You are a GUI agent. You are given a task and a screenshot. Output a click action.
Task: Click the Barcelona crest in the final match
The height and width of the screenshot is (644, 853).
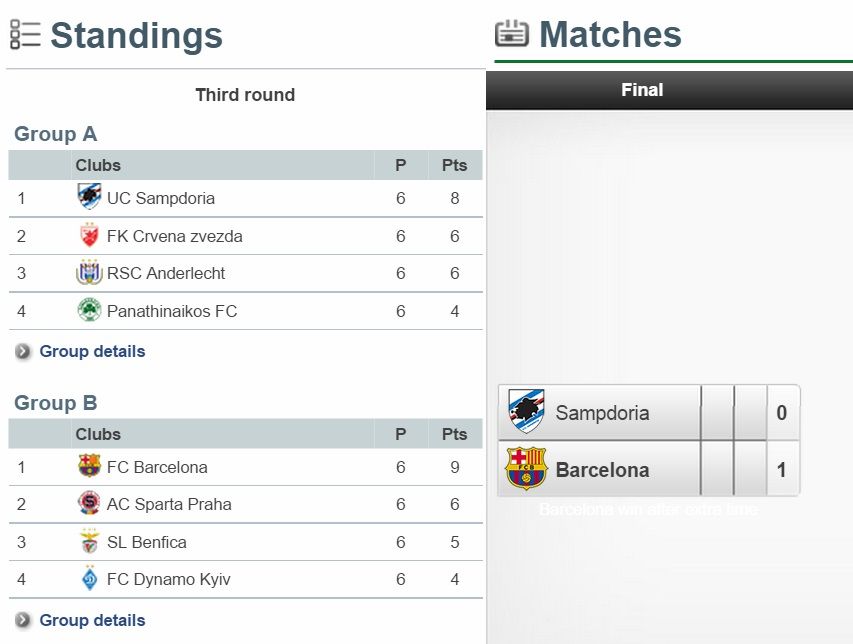point(526,469)
